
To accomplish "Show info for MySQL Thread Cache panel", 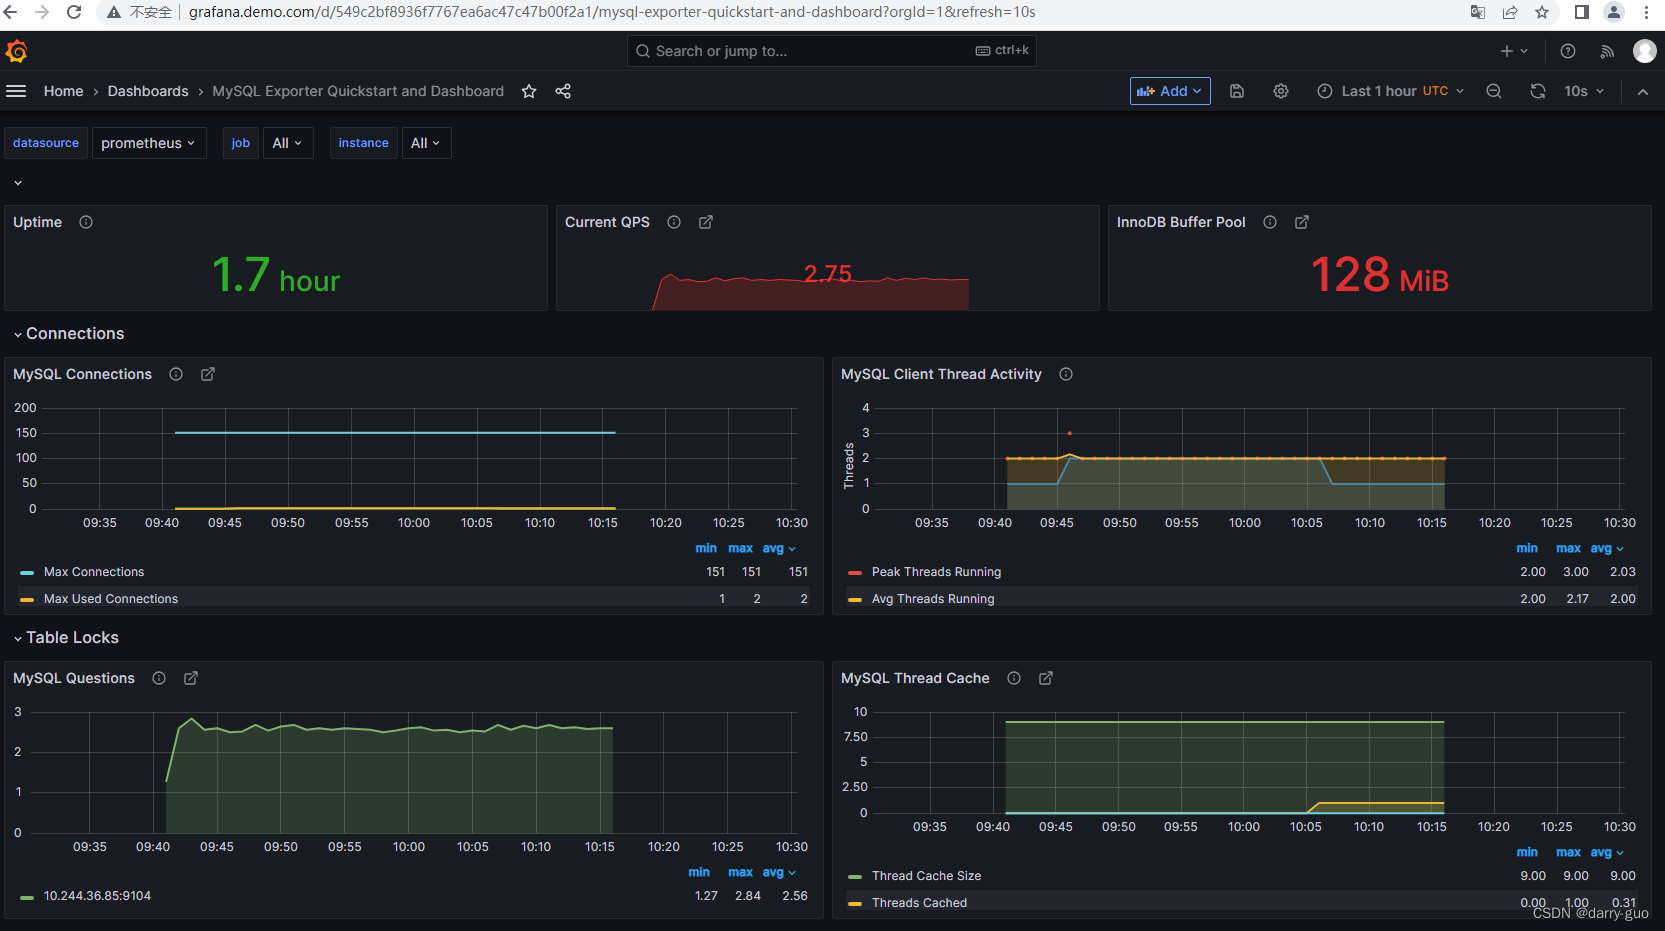I will 1014,678.
